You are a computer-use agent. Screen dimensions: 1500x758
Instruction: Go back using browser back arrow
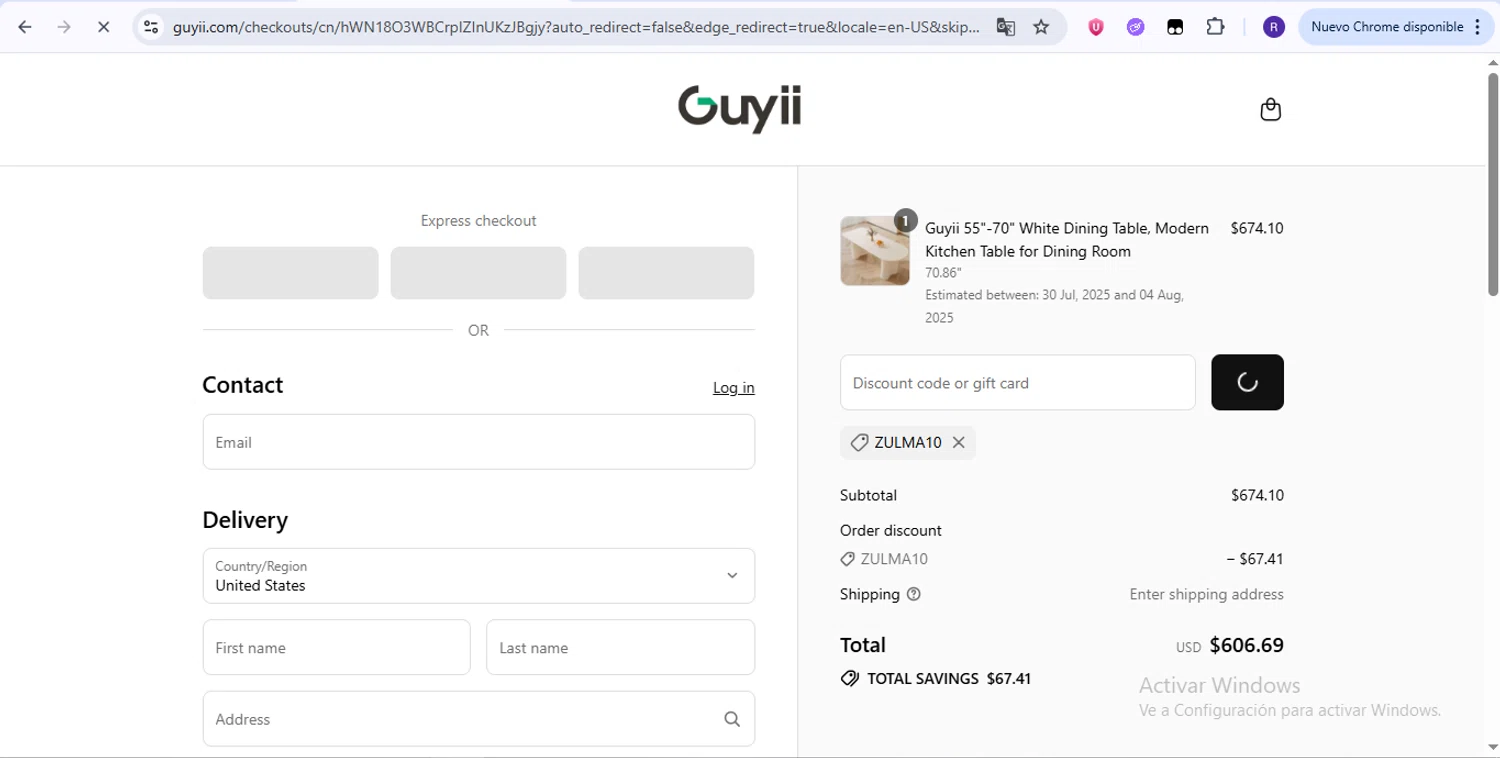pos(25,27)
